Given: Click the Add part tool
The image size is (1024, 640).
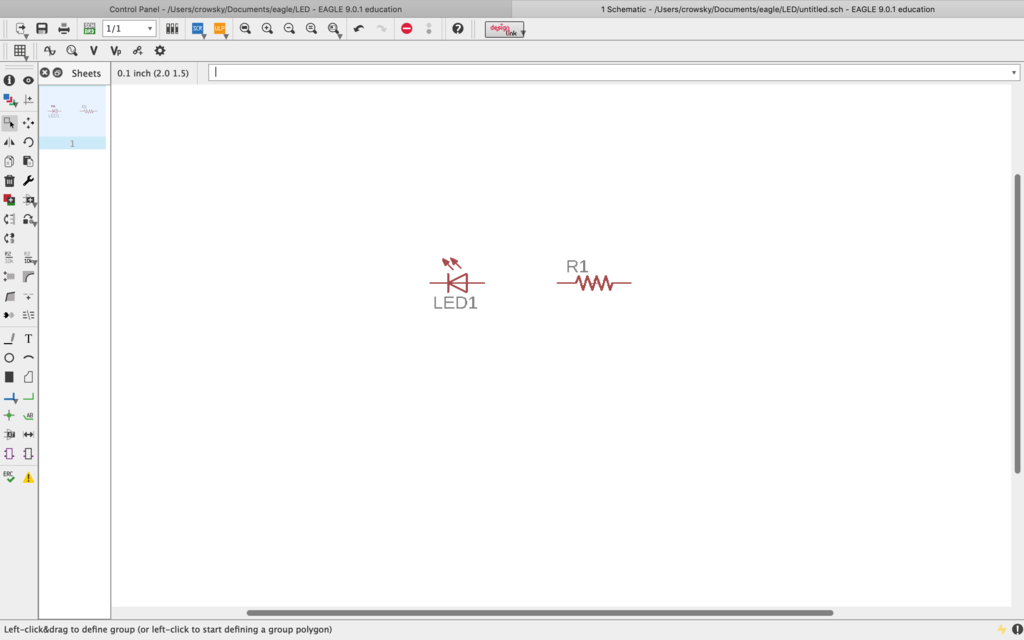Looking at the screenshot, I should (9, 200).
